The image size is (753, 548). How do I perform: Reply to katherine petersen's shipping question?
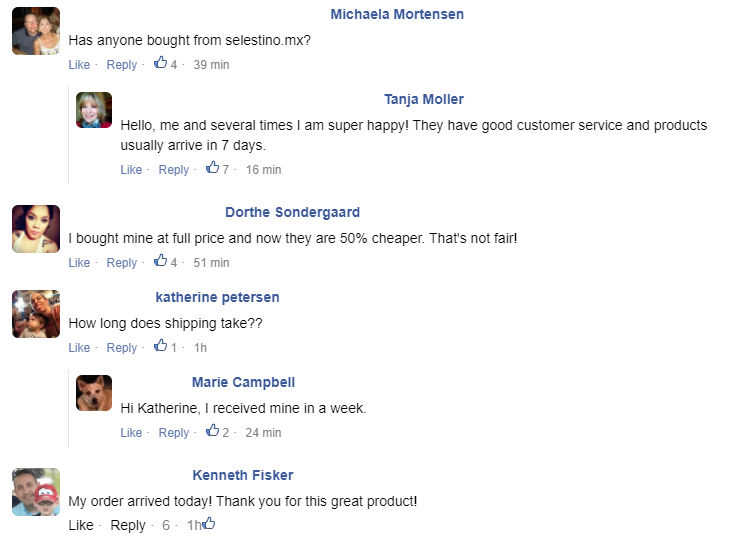(x=122, y=348)
